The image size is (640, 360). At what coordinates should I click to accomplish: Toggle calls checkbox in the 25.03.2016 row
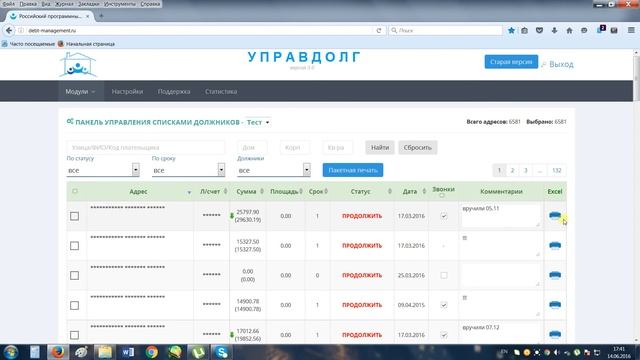(x=444, y=276)
